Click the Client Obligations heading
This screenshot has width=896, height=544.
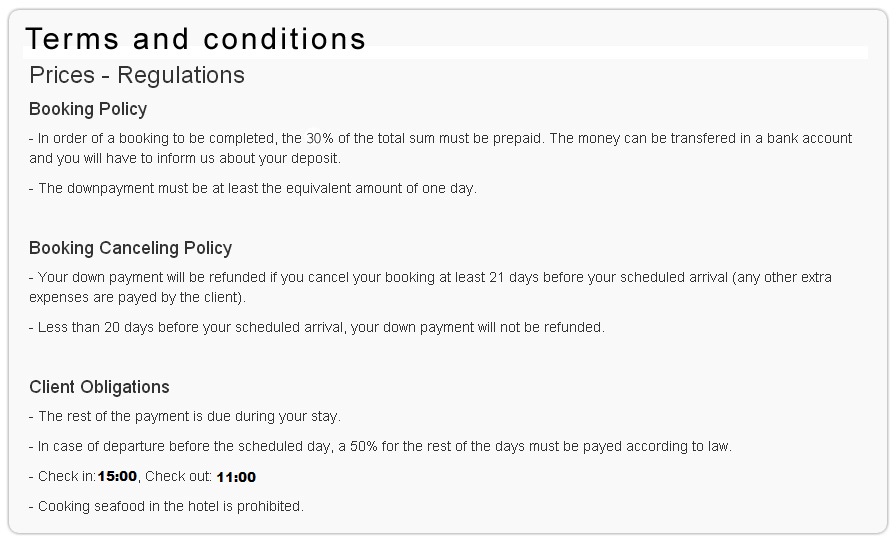99,387
